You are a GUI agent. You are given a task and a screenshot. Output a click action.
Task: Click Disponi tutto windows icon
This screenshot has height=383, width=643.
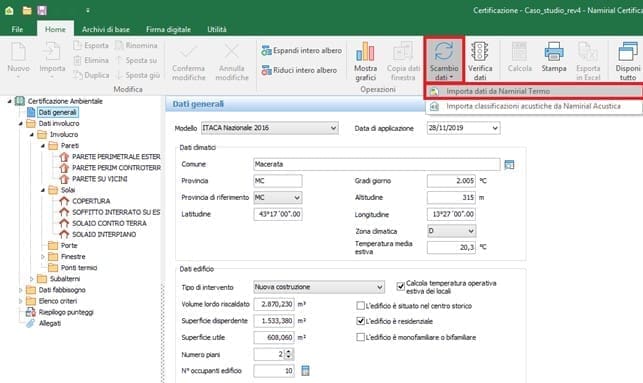point(627,52)
